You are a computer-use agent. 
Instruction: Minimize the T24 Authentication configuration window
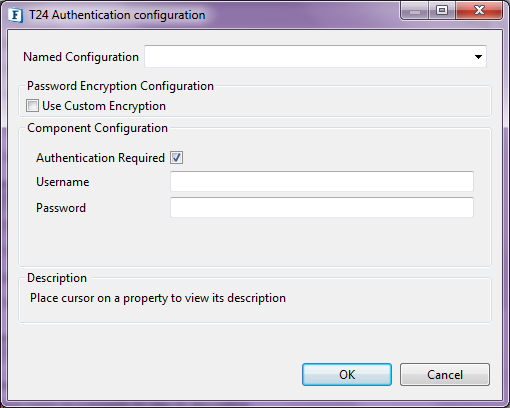click(415, 11)
